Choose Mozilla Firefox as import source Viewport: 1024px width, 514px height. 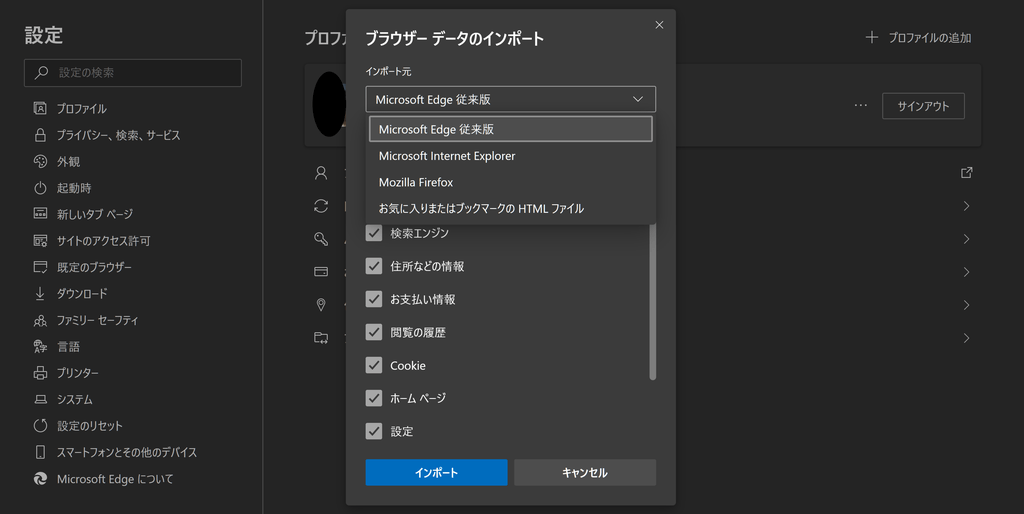tap(511, 182)
